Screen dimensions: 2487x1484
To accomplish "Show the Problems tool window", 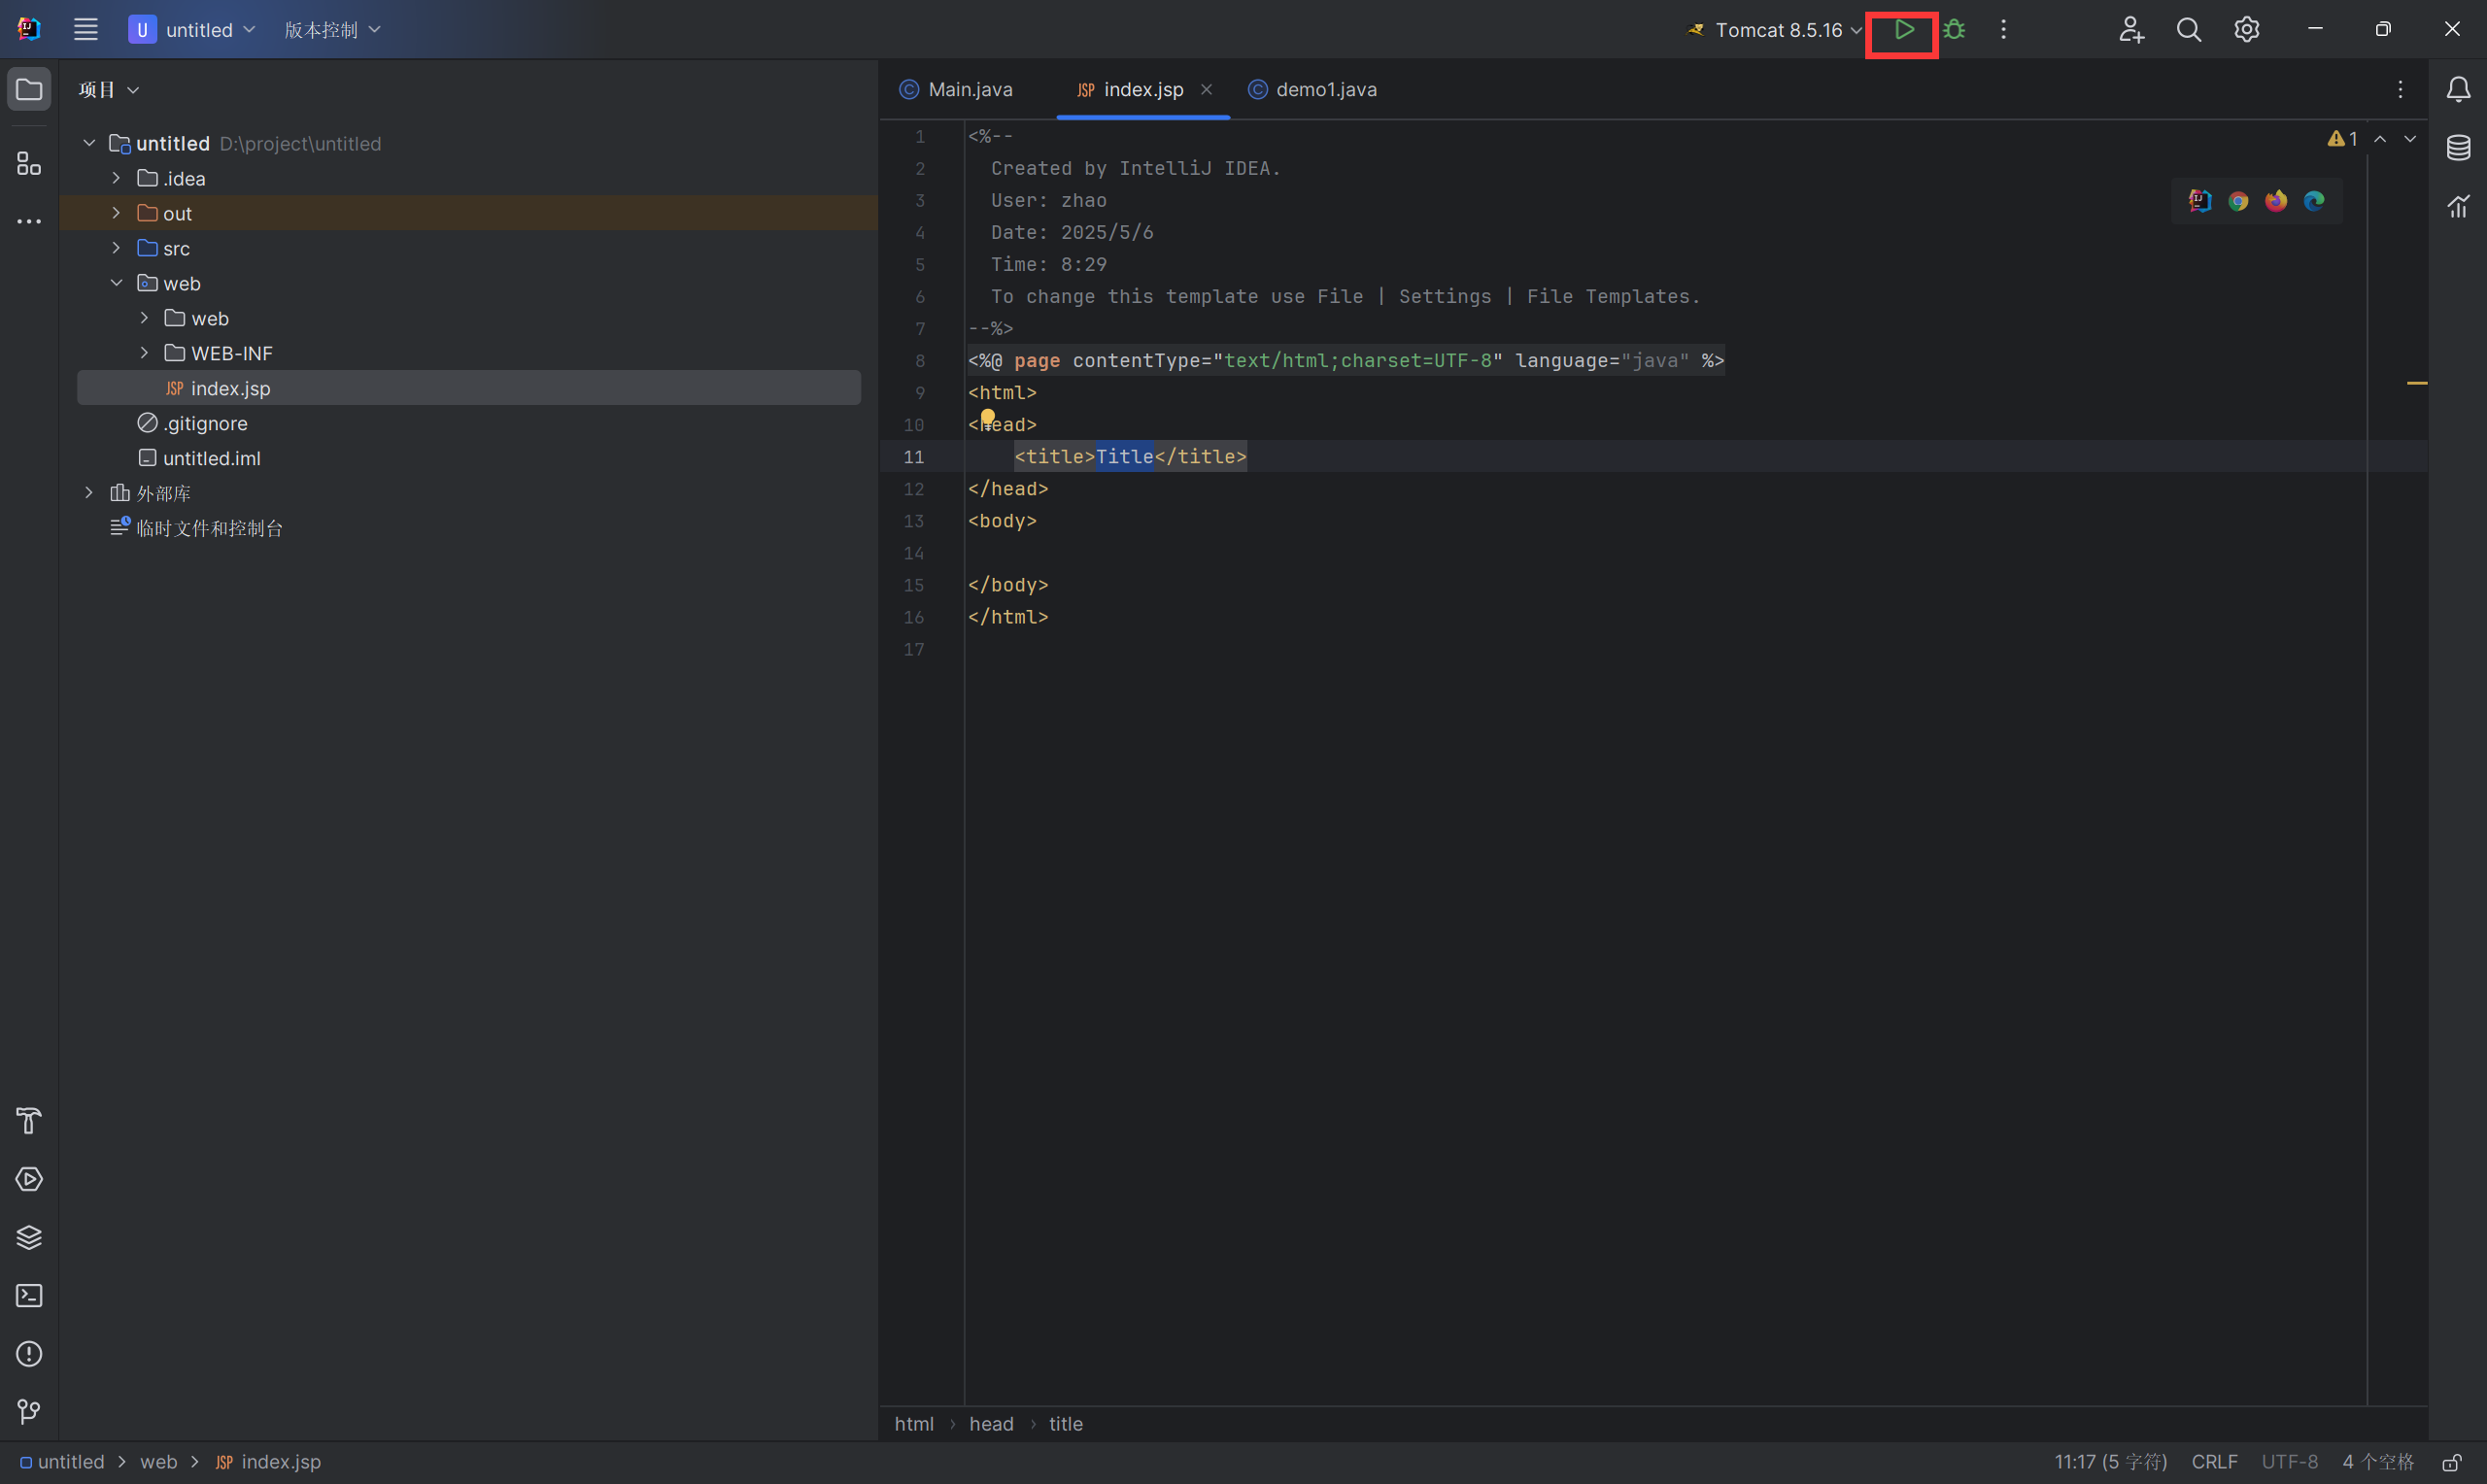I will tap(29, 1354).
